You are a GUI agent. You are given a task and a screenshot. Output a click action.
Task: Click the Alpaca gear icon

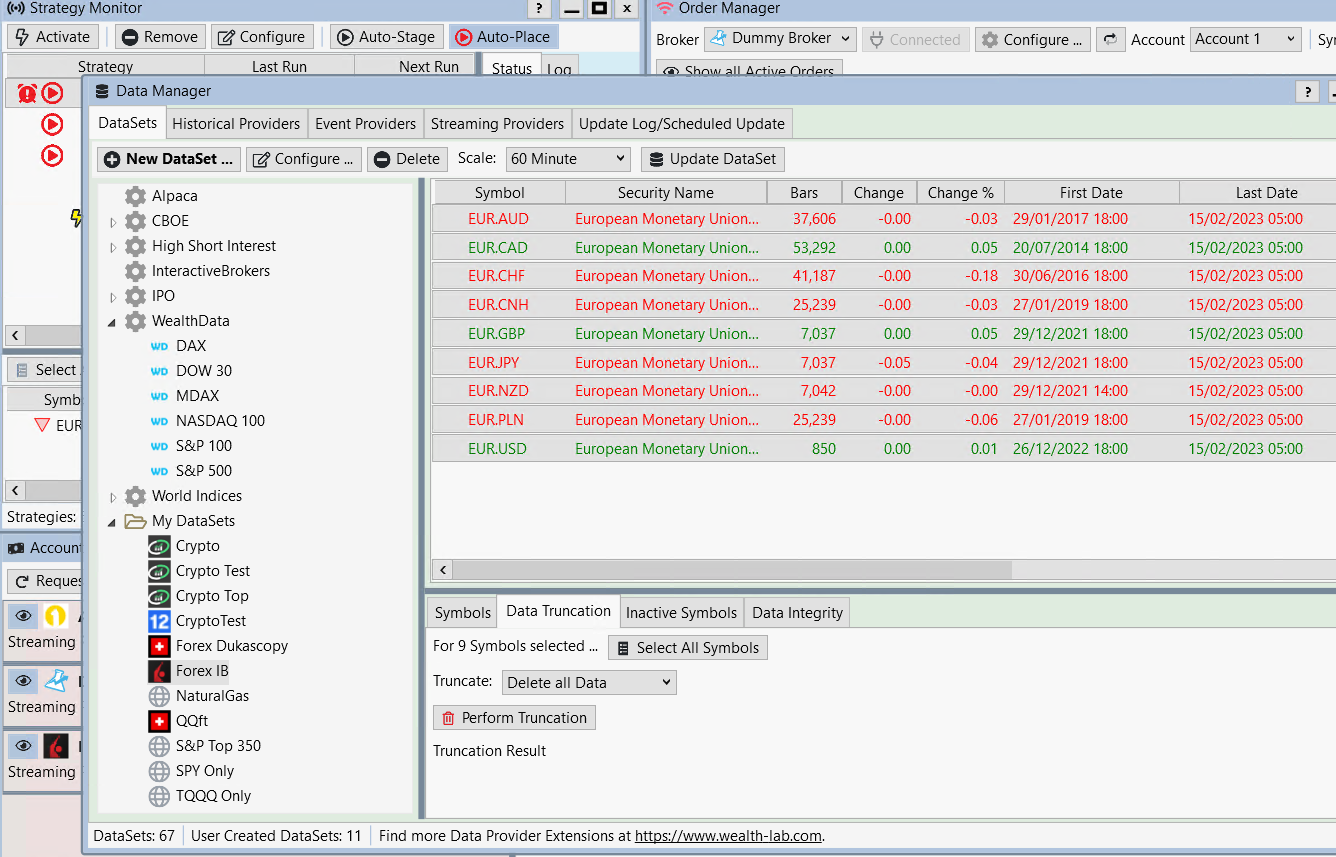coord(135,196)
